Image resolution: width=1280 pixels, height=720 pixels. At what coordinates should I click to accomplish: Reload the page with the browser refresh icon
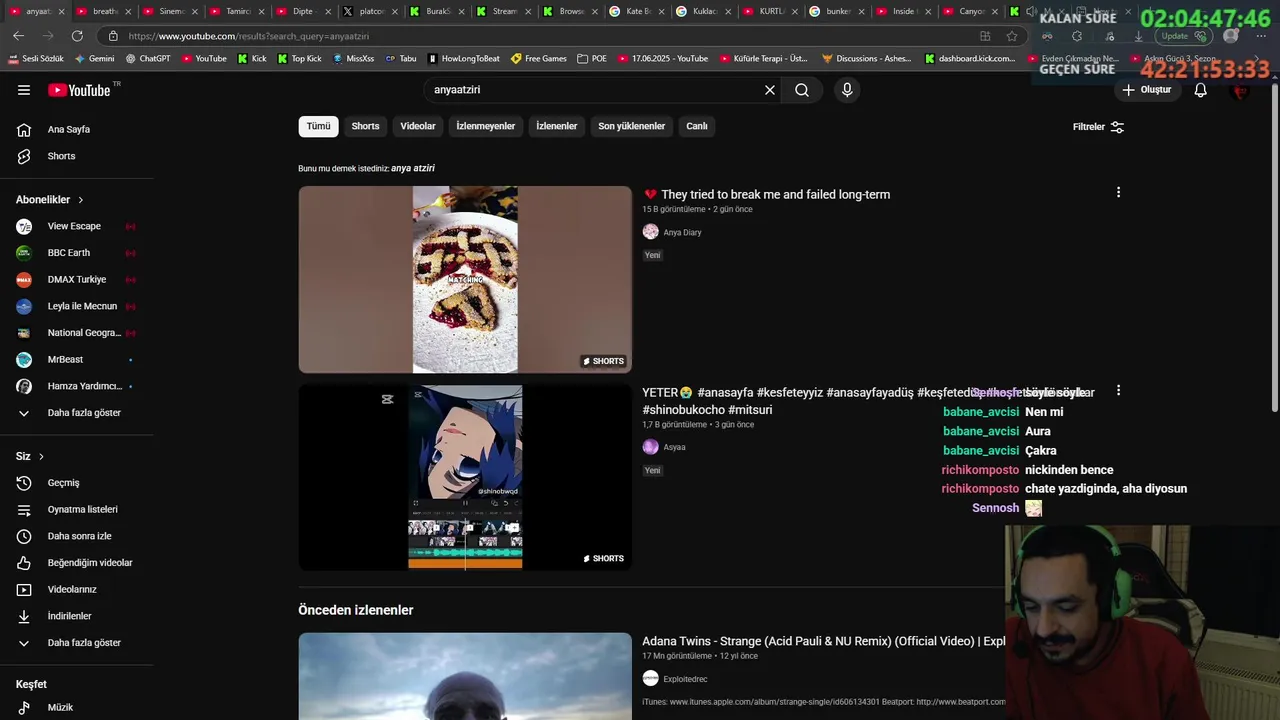[x=77, y=36]
